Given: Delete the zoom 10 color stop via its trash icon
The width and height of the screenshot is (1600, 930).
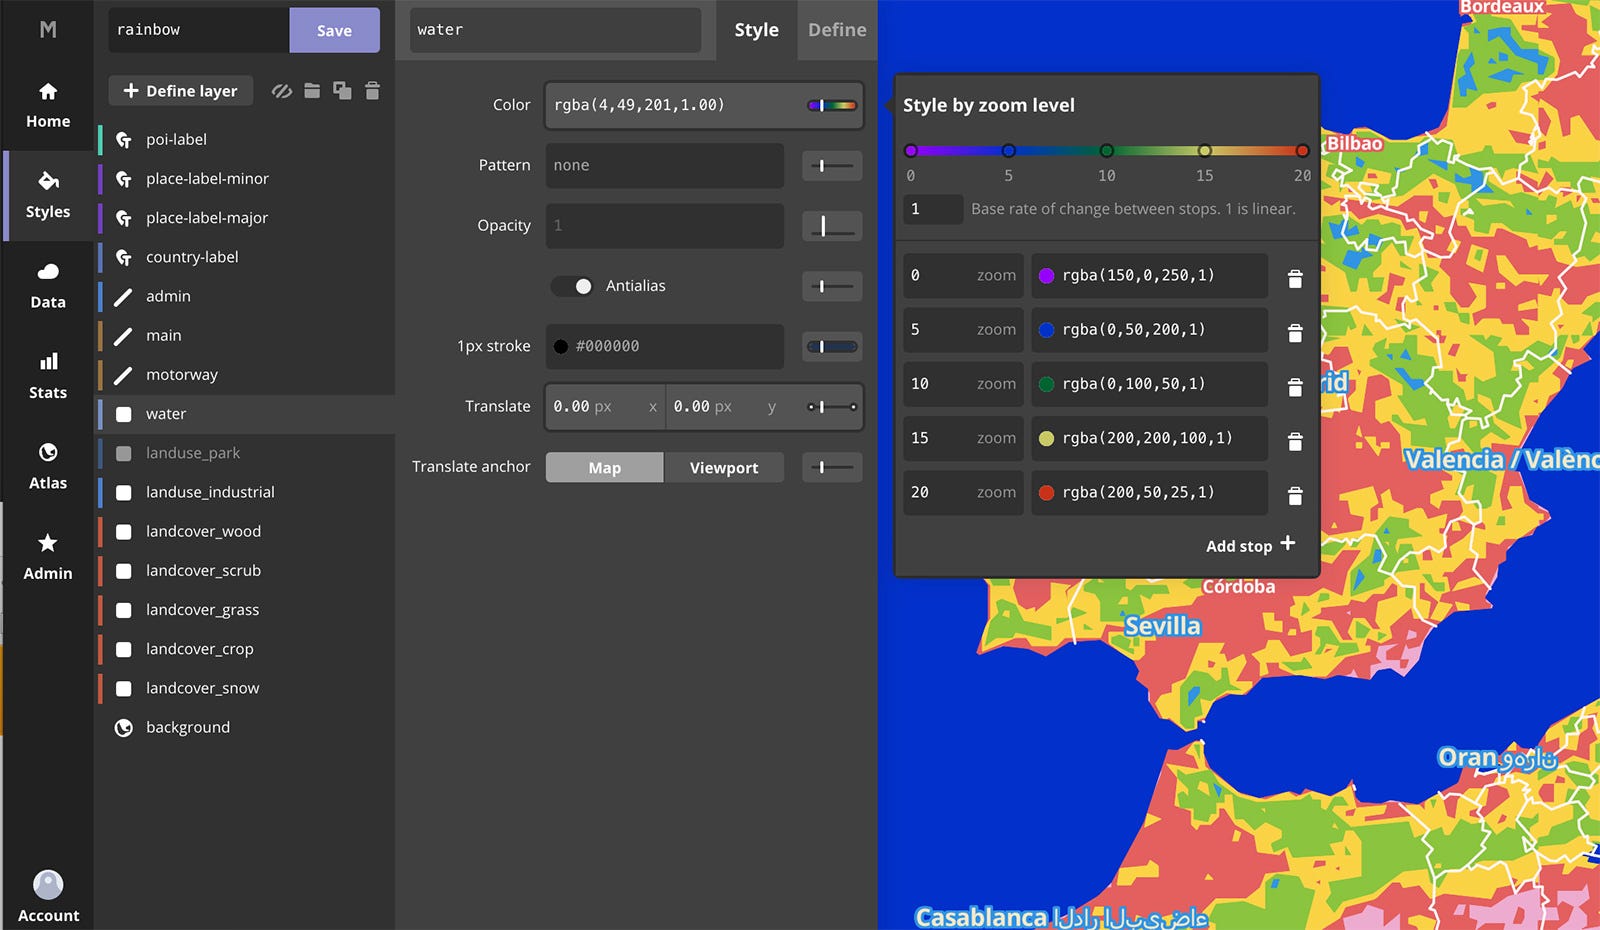Looking at the screenshot, I should [1295, 385].
